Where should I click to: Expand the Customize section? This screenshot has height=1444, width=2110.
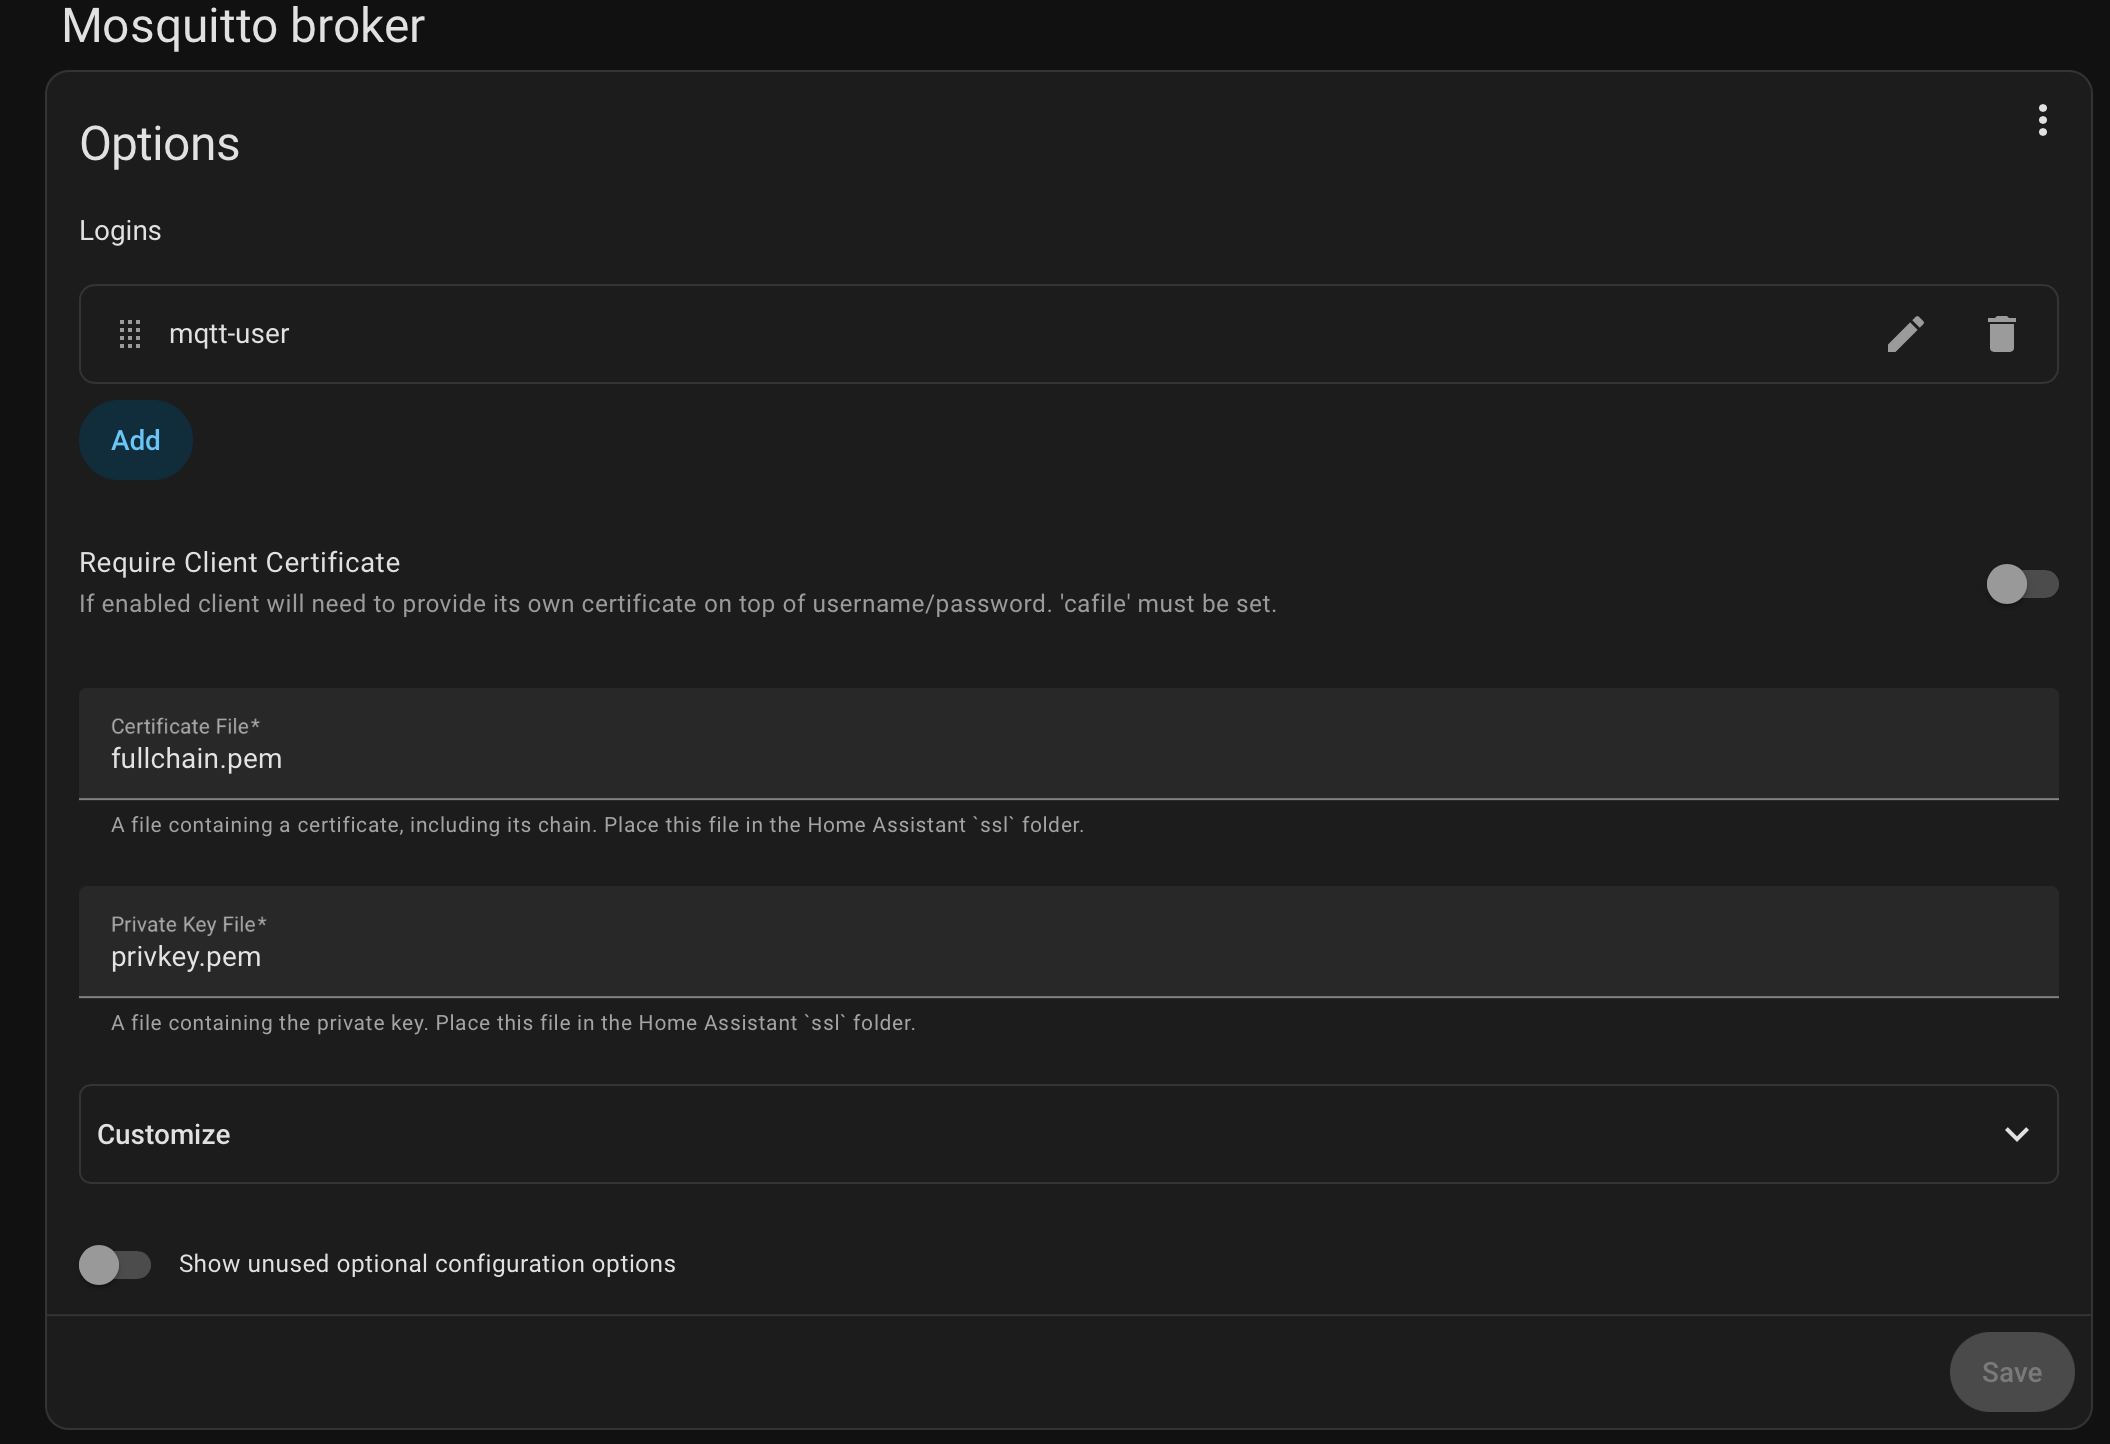(1067, 1134)
